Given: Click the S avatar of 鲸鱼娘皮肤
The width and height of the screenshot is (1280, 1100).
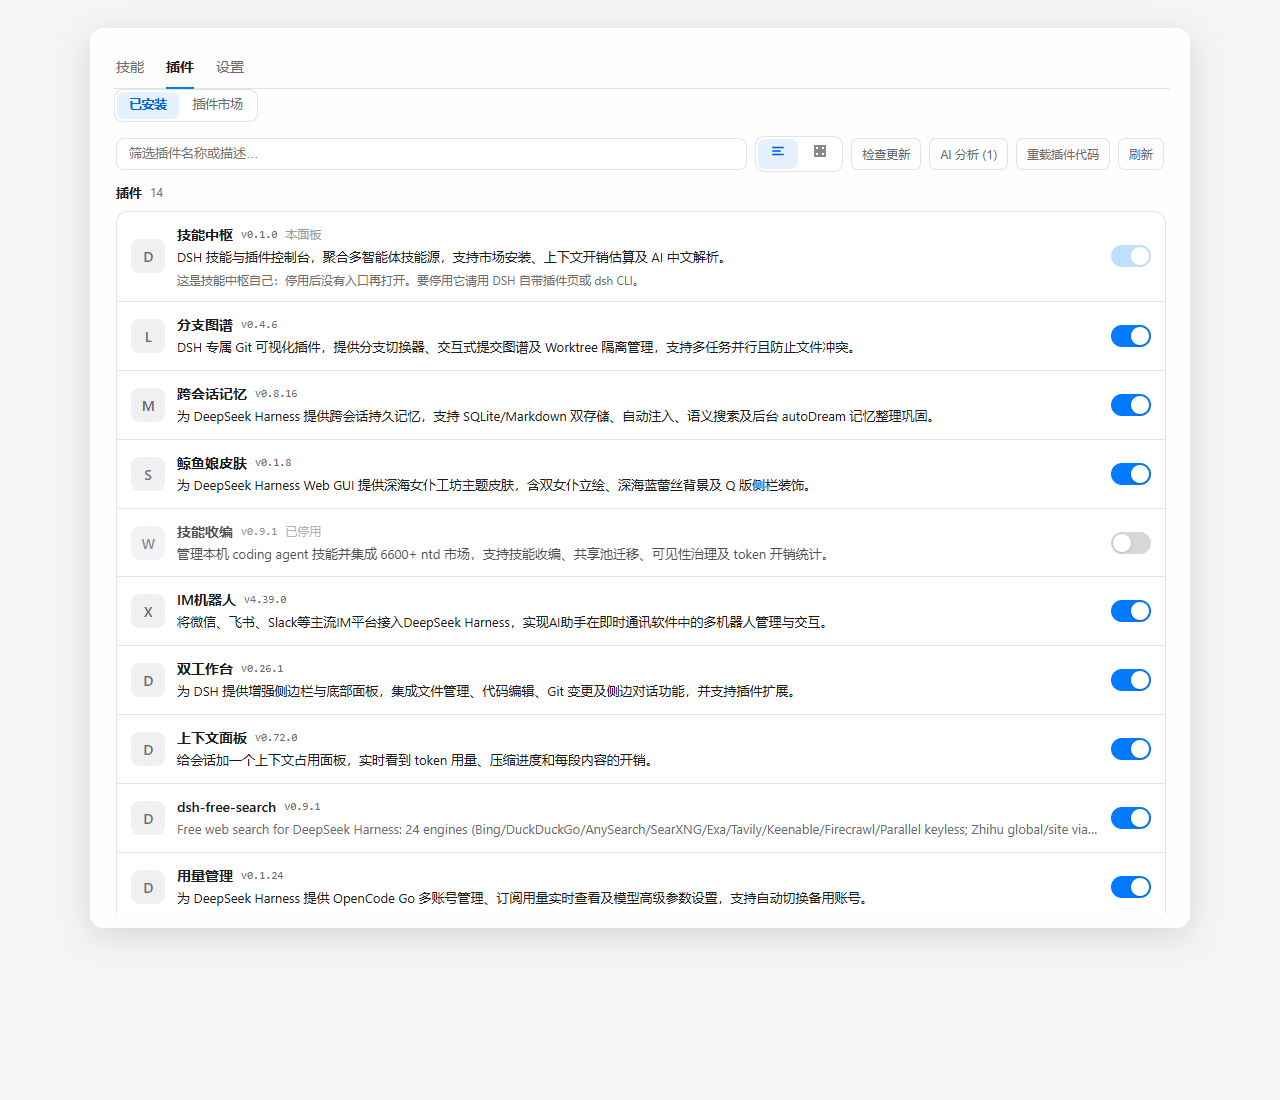Looking at the screenshot, I should point(148,475).
